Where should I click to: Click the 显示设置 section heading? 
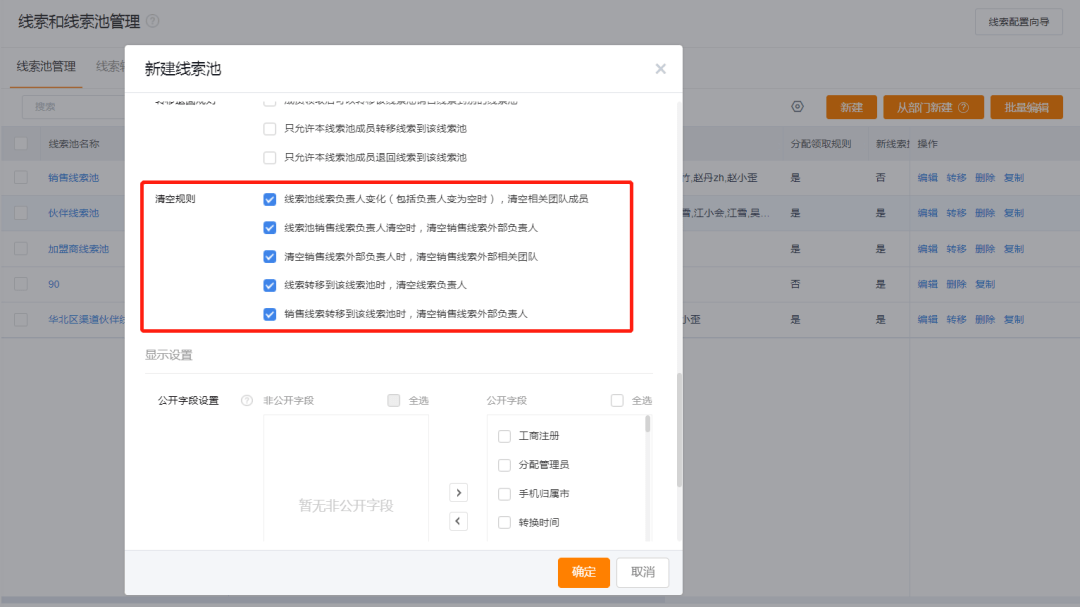coord(169,355)
